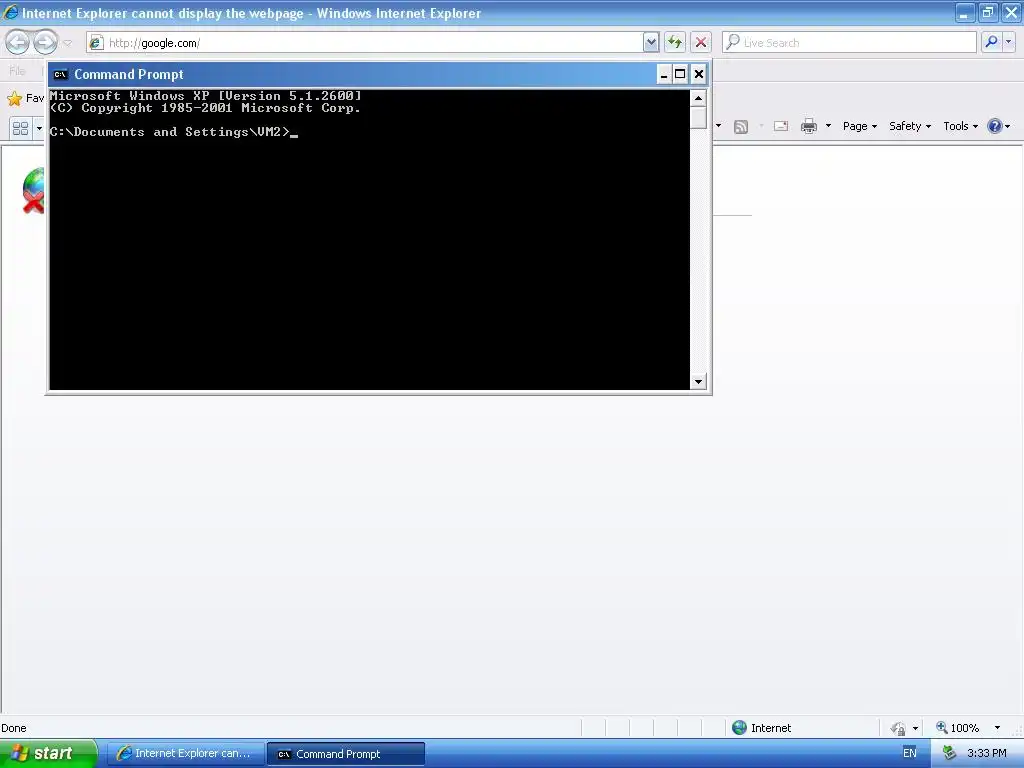This screenshot has height=768, width=1024.
Task: Open the Tools menu
Action: (960, 126)
